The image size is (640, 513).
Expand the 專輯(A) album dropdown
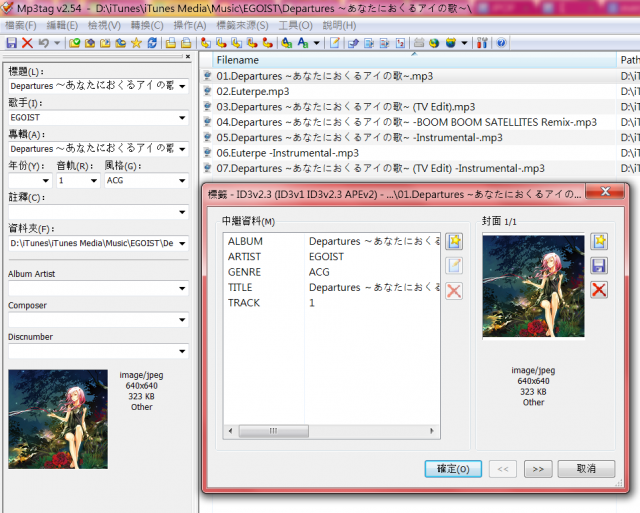coord(182,149)
